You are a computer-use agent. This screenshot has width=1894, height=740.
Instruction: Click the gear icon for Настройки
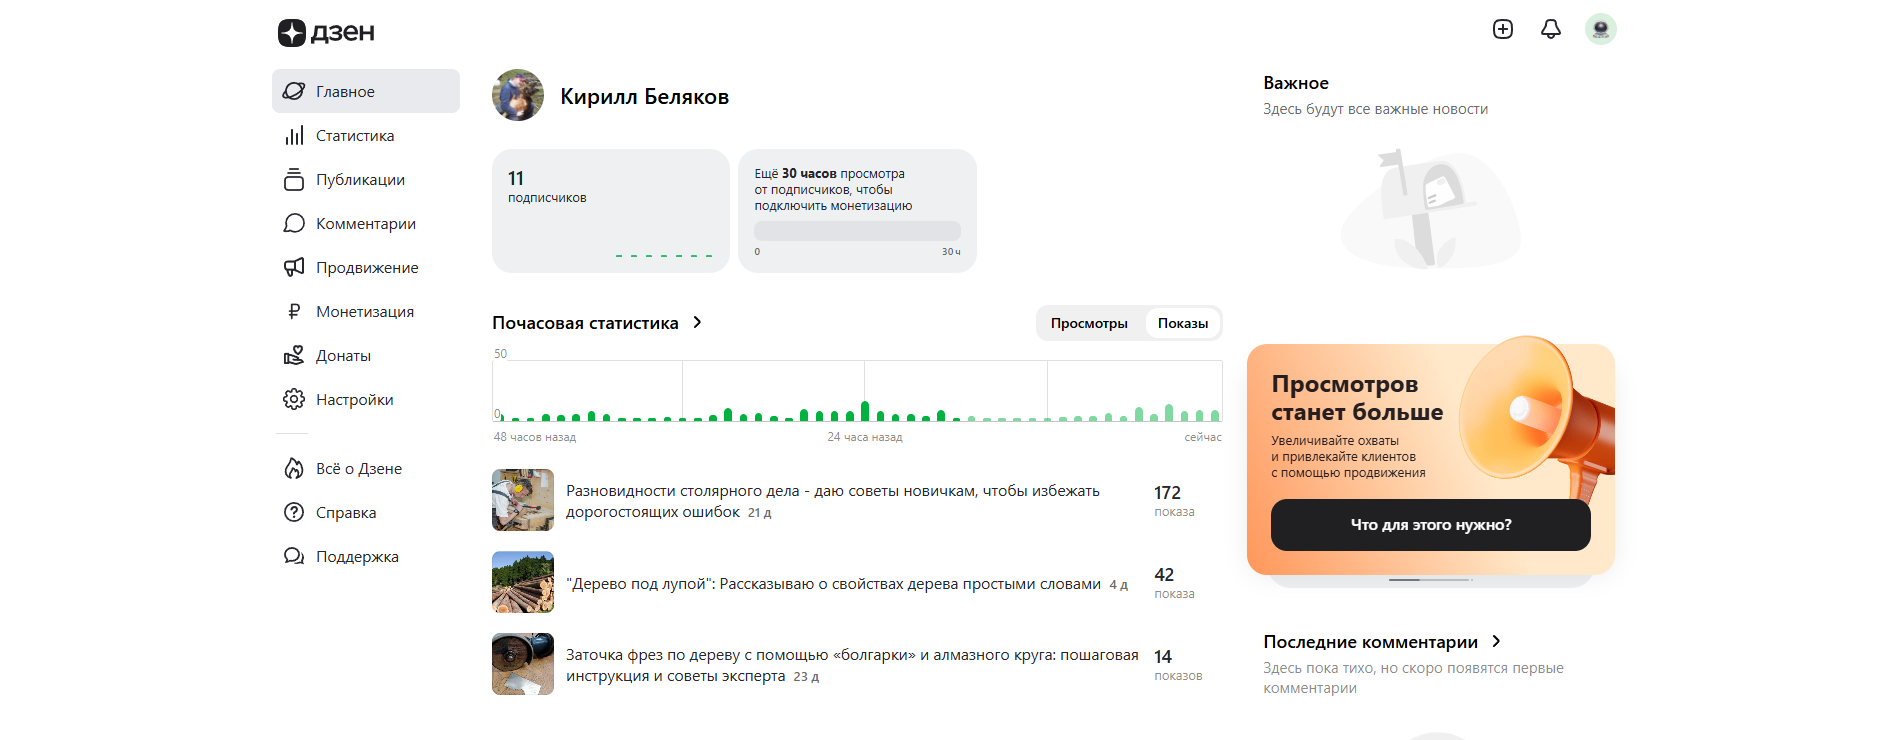pos(294,399)
